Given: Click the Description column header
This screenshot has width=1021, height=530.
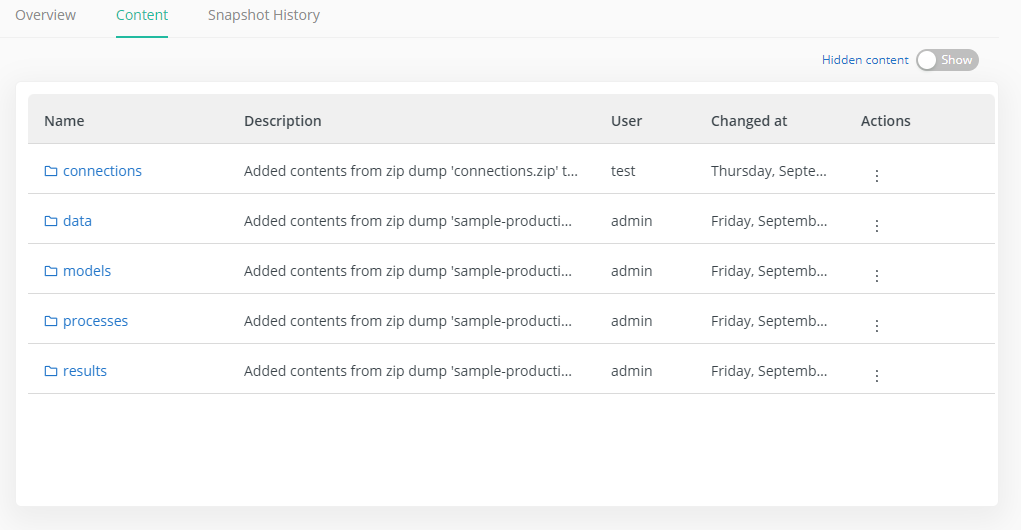Looking at the screenshot, I should [x=283, y=121].
